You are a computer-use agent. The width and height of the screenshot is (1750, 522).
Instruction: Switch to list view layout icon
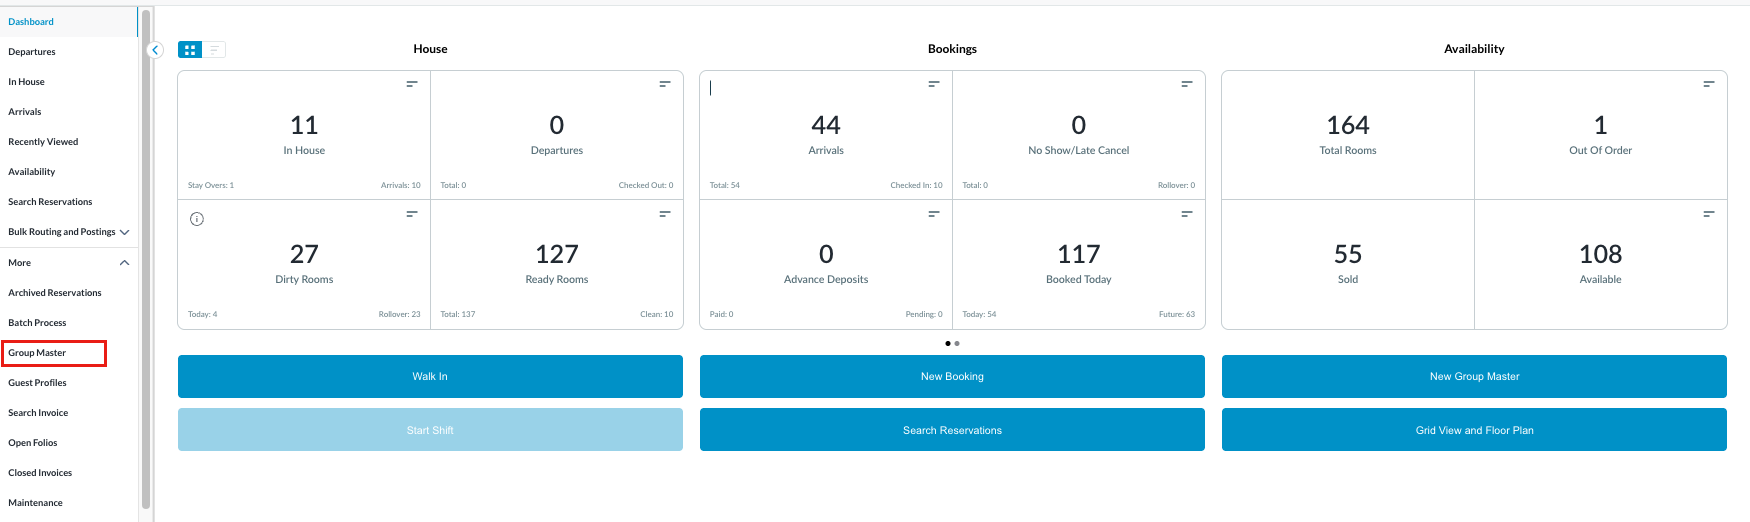[x=214, y=50]
